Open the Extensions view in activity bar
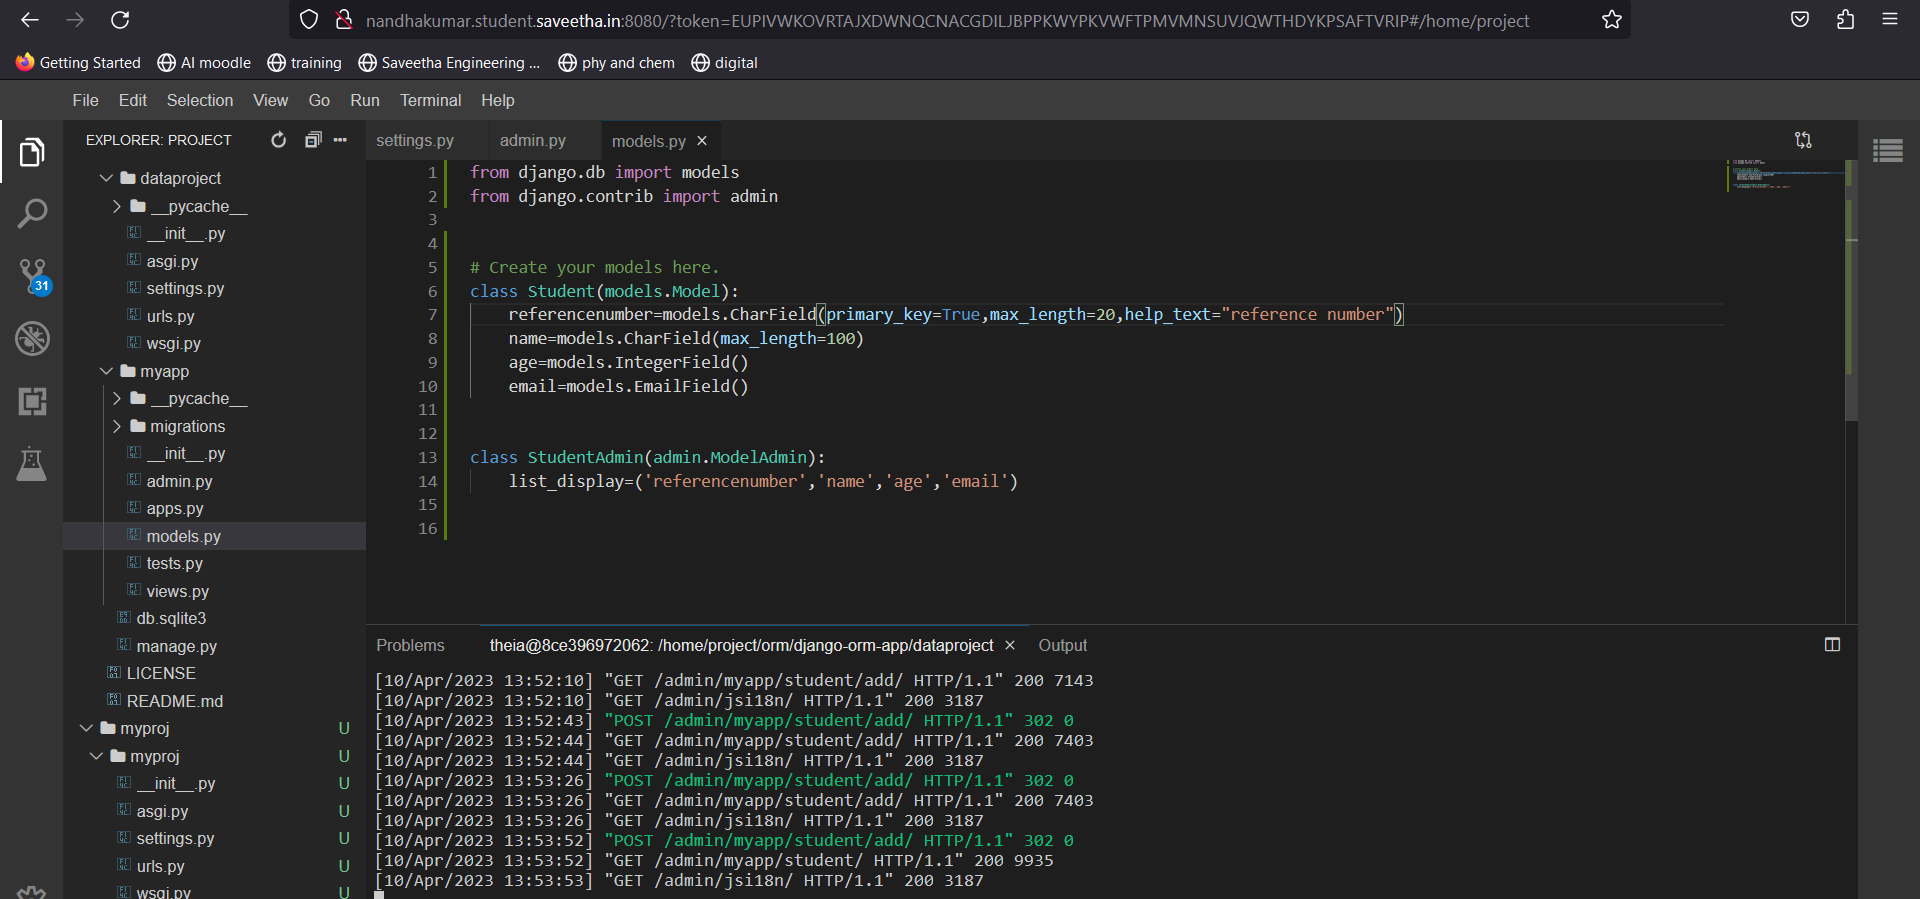 (x=32, y=401)
